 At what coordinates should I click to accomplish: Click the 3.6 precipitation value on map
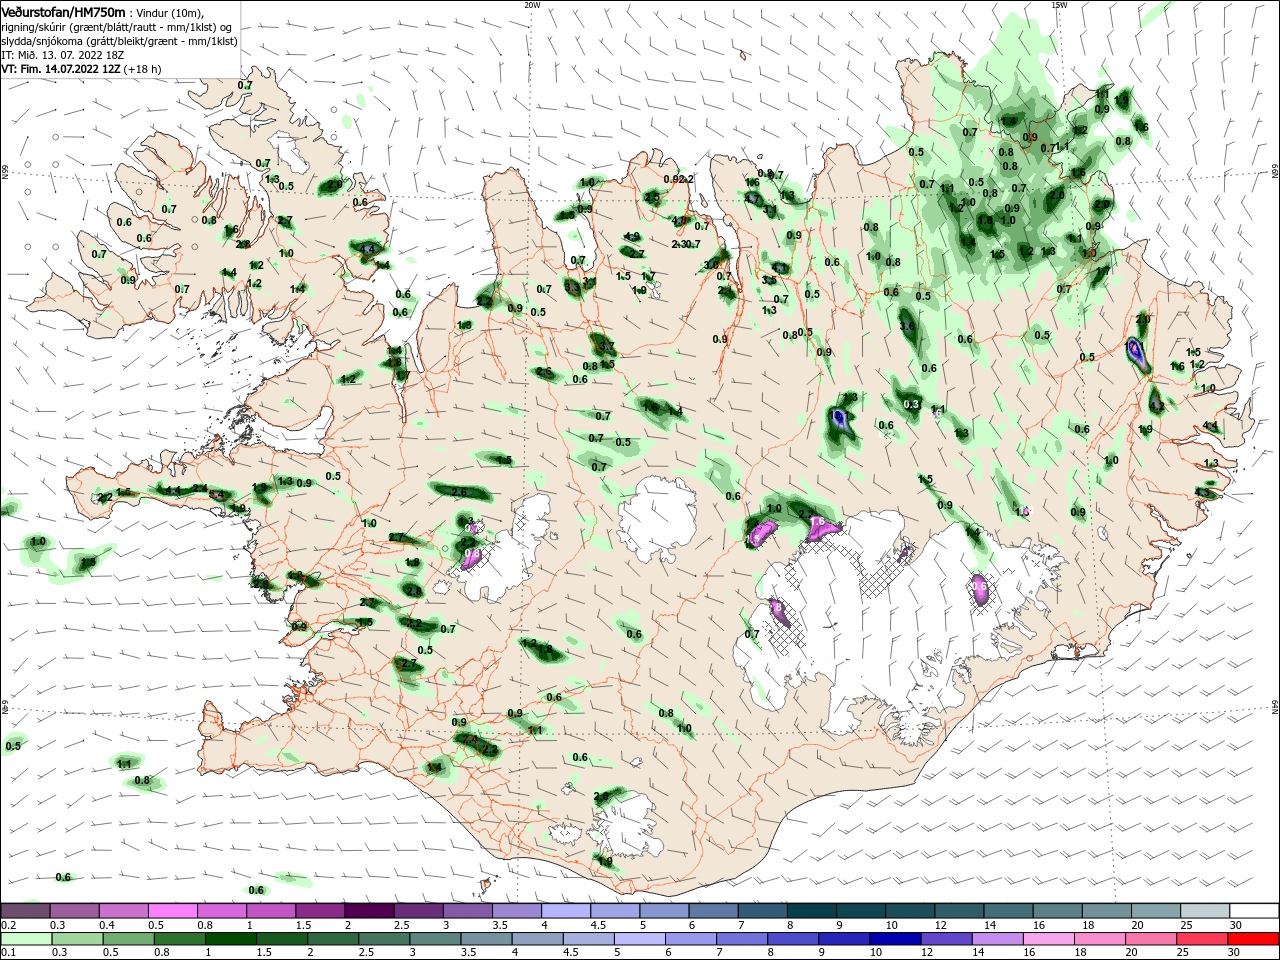pos(908,326)
